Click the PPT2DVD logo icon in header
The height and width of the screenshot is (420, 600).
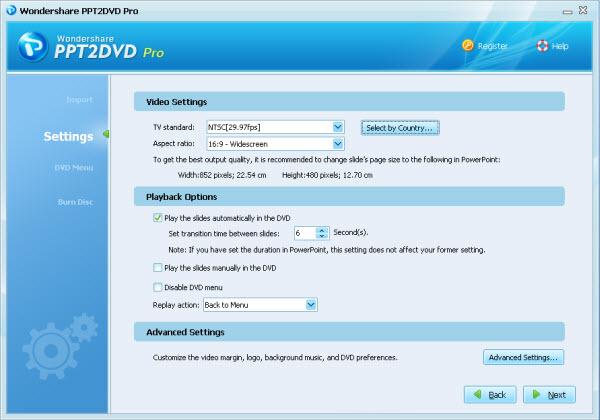[33, 47]
